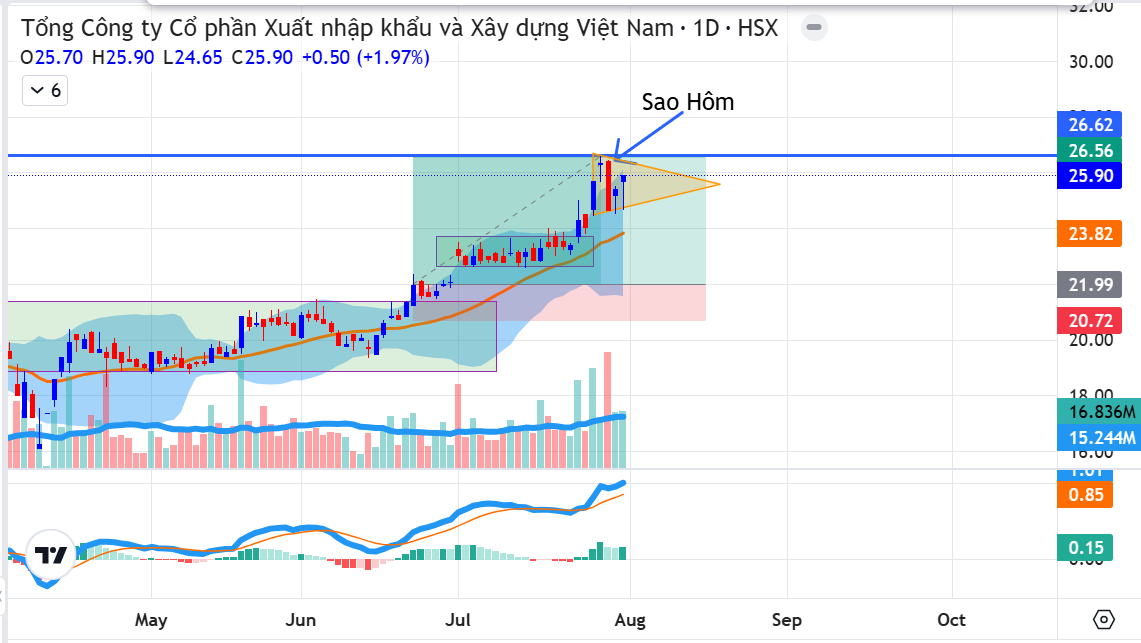1141x643 pixels.
Task: Click the Jul label on time axis
Action: click(458, 620)
